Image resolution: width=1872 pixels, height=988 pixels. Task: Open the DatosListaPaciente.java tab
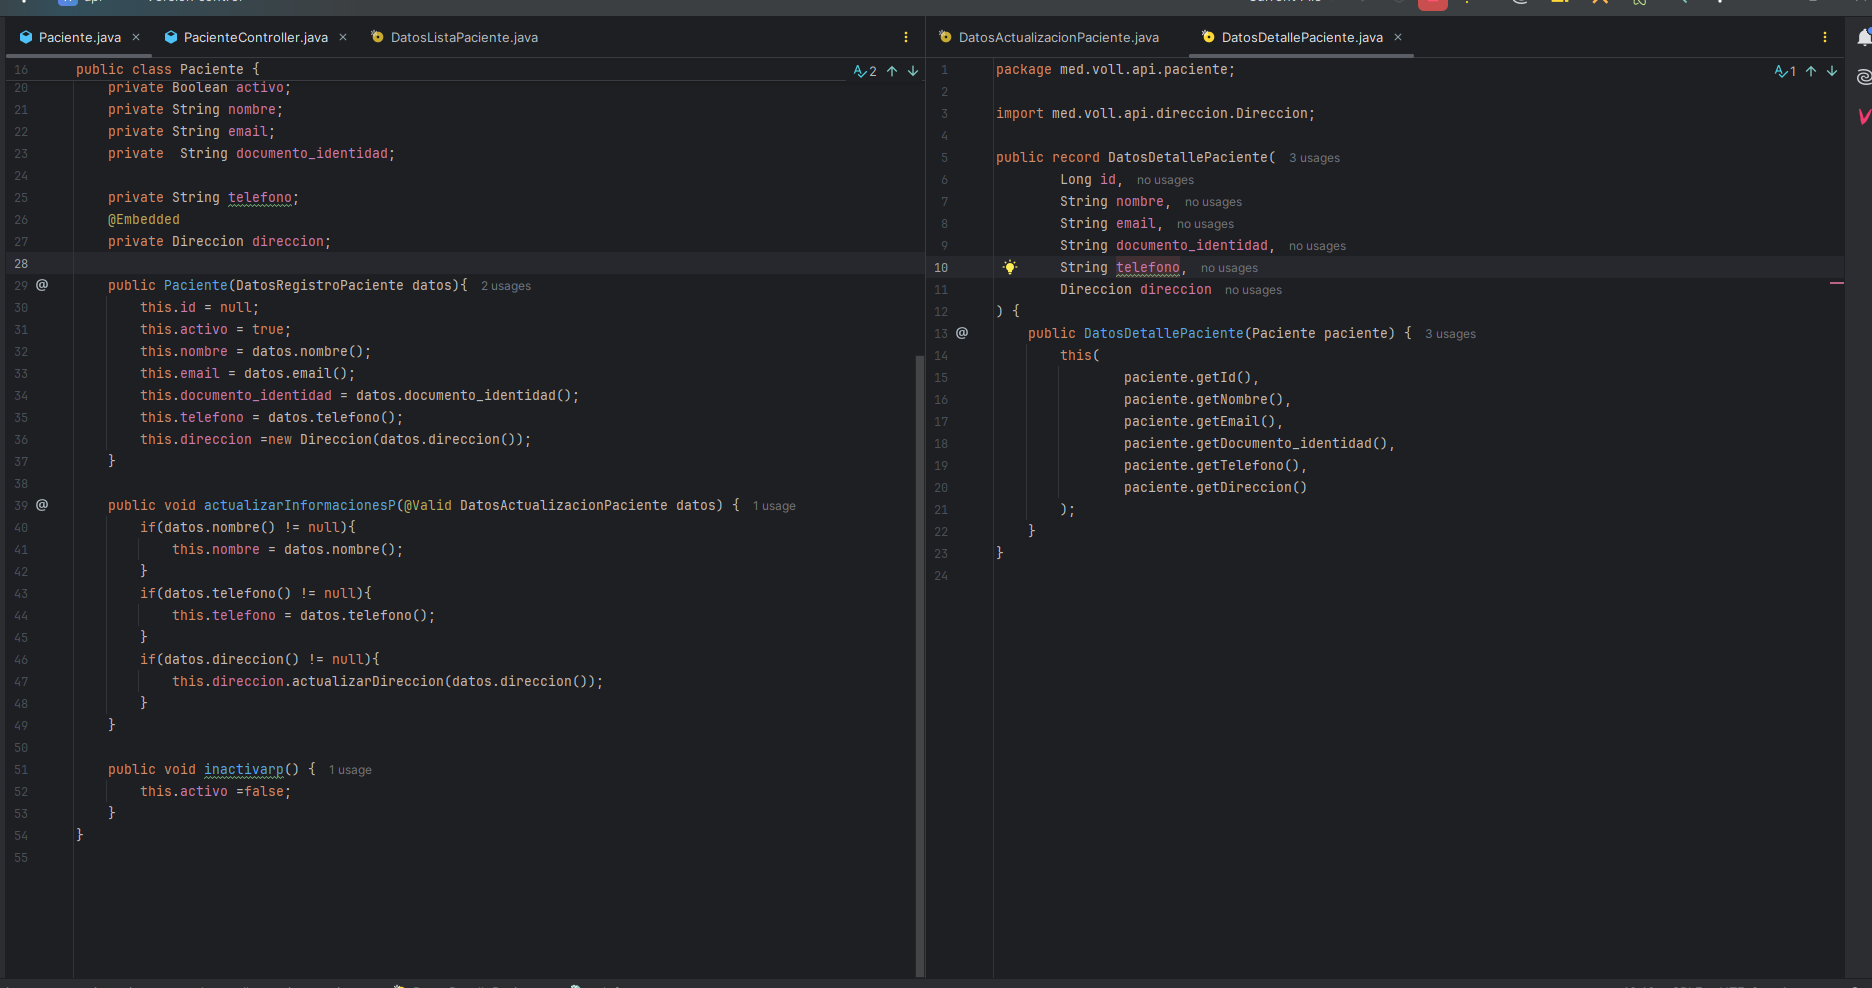coord(464,37)
